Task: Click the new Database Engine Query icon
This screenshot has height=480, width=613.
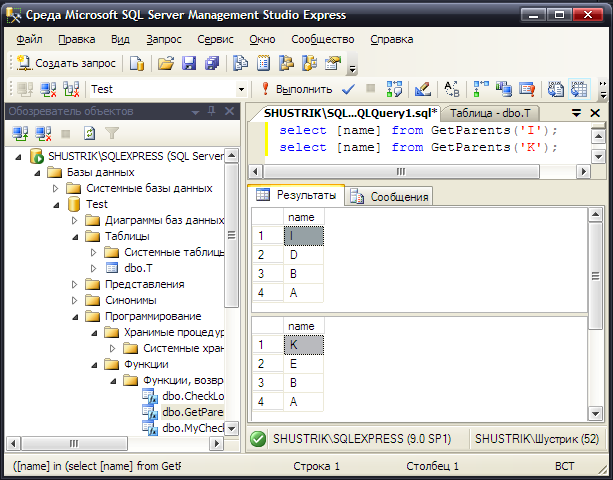Action: [137, 63]
